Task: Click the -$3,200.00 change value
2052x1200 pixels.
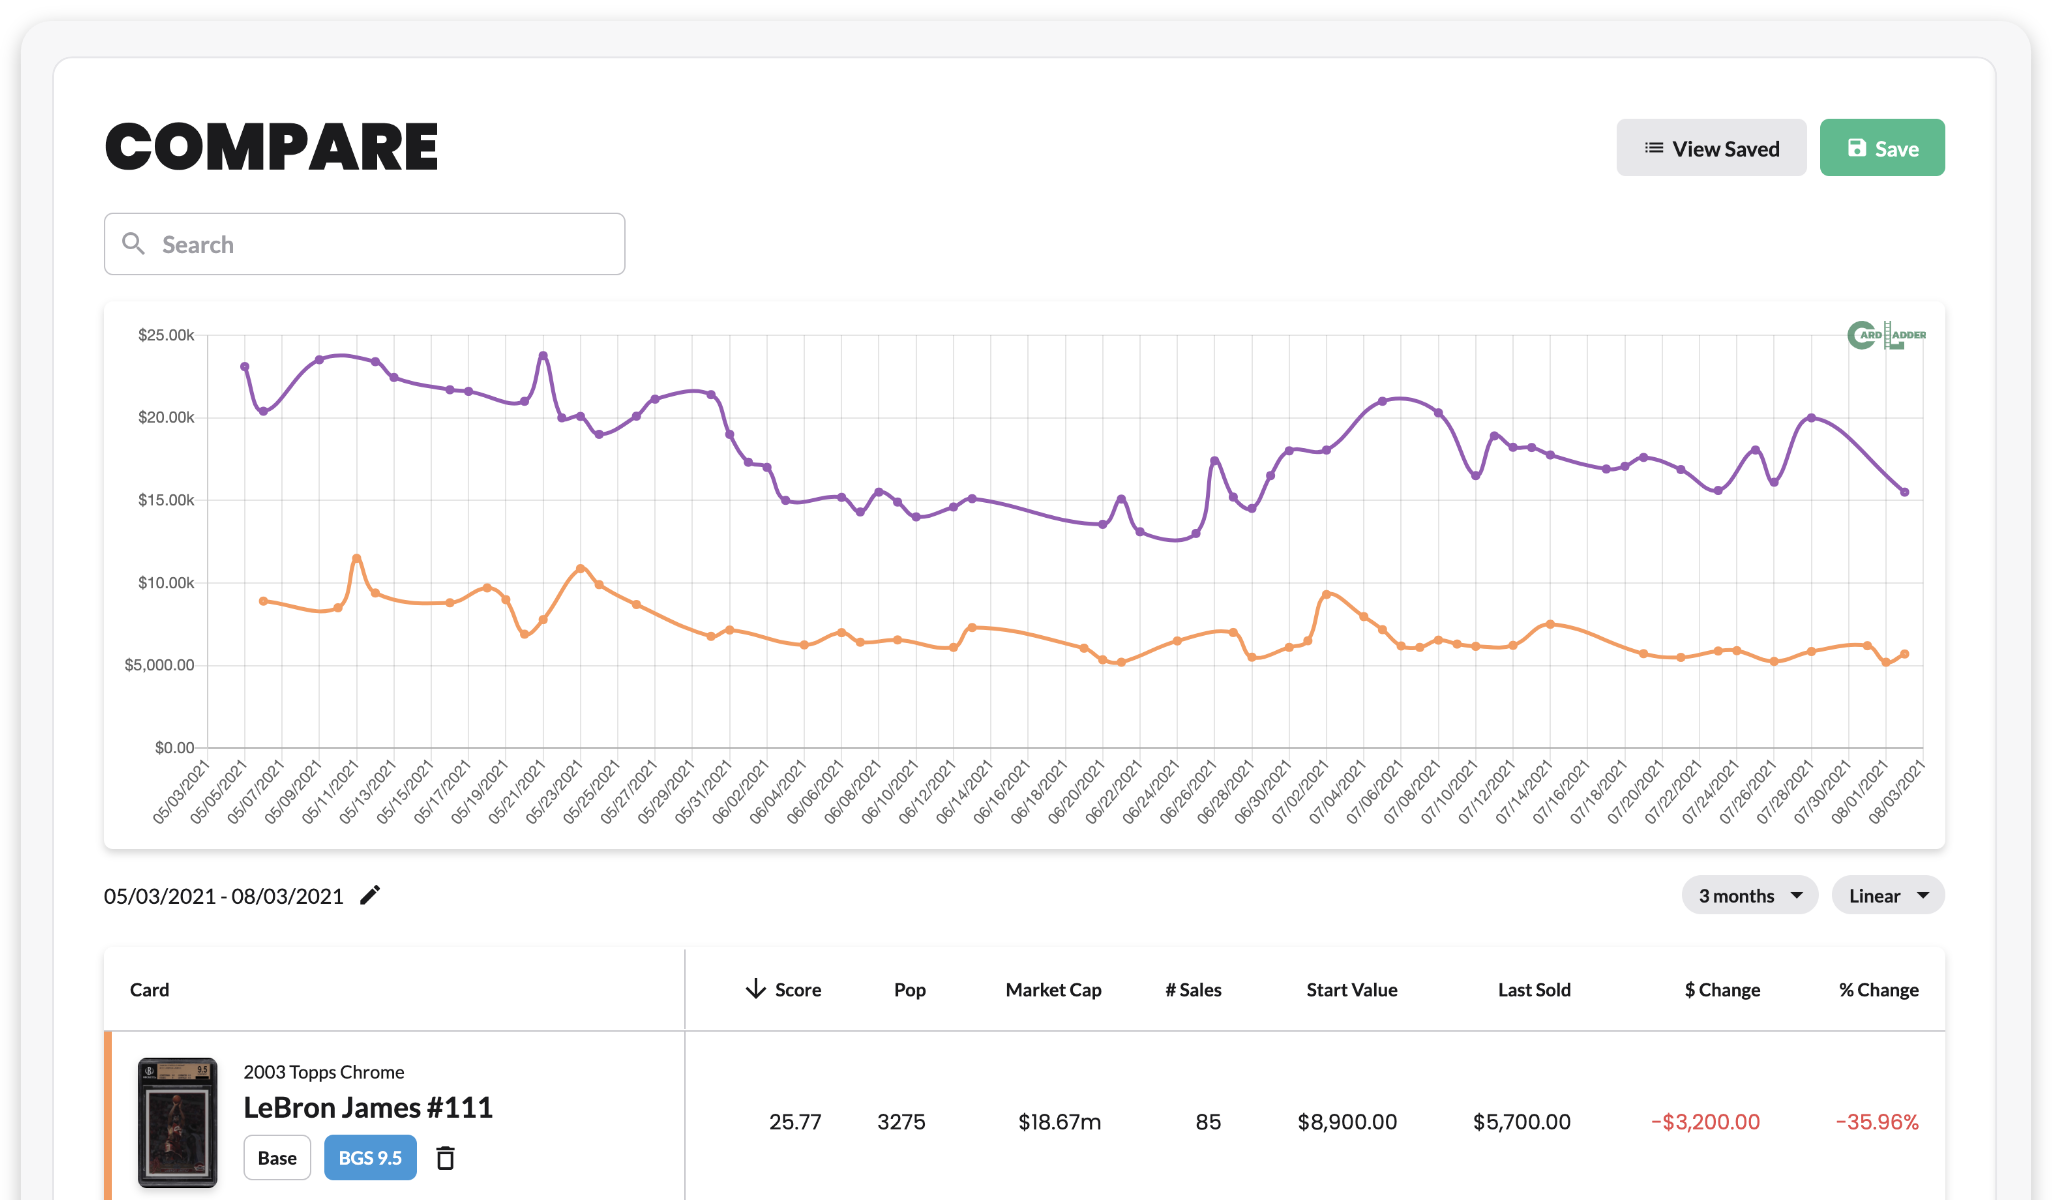Action: point(1705,1122)
